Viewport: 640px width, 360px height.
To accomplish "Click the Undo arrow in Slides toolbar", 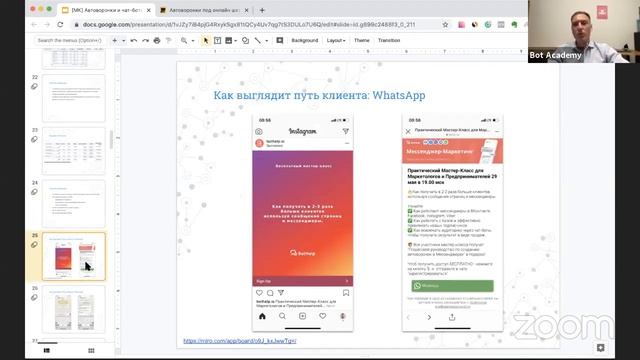I will pos(133,40).
